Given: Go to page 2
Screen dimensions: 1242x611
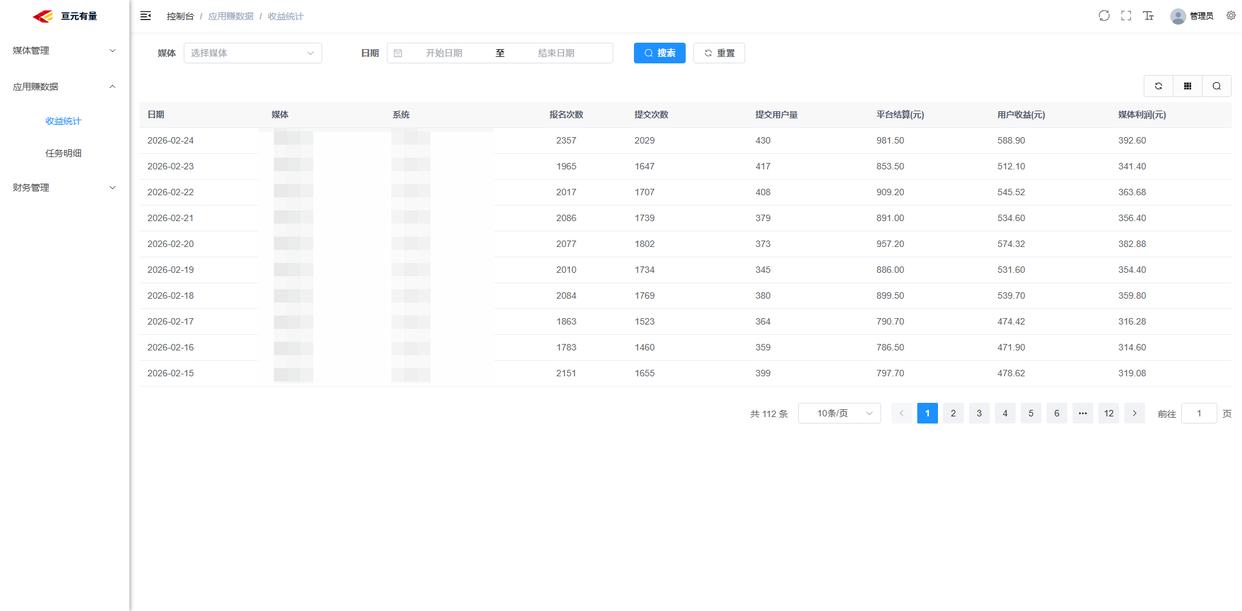Looking at the screenshot, I should 953,413.
